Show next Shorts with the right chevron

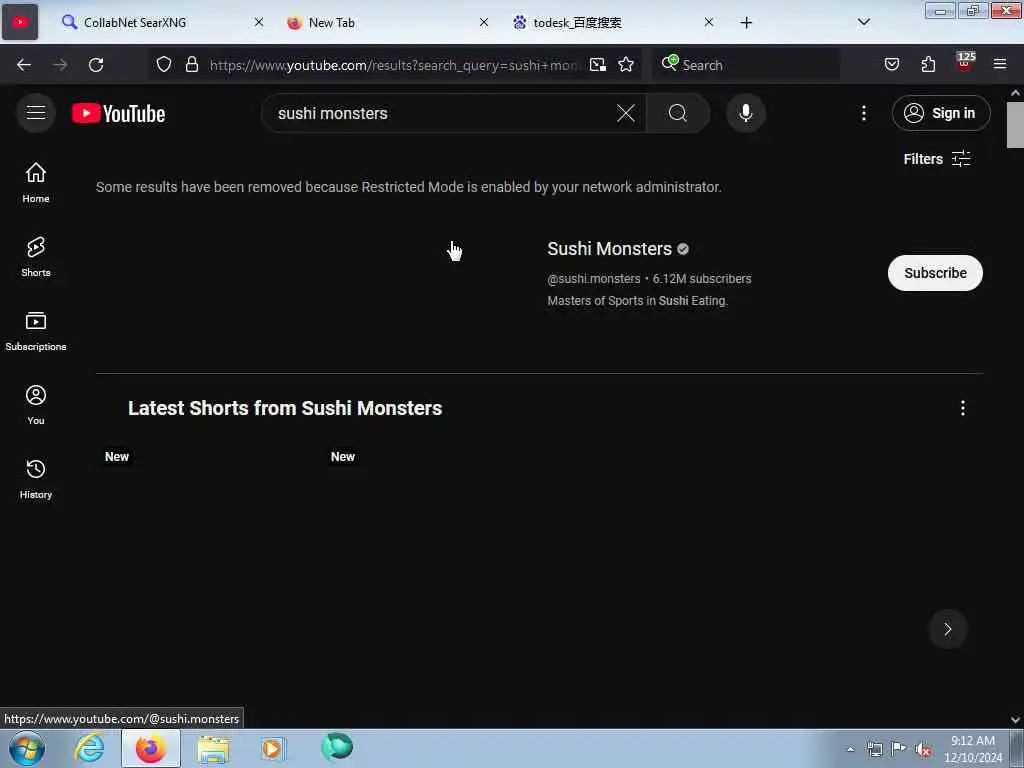pos(948,629)
